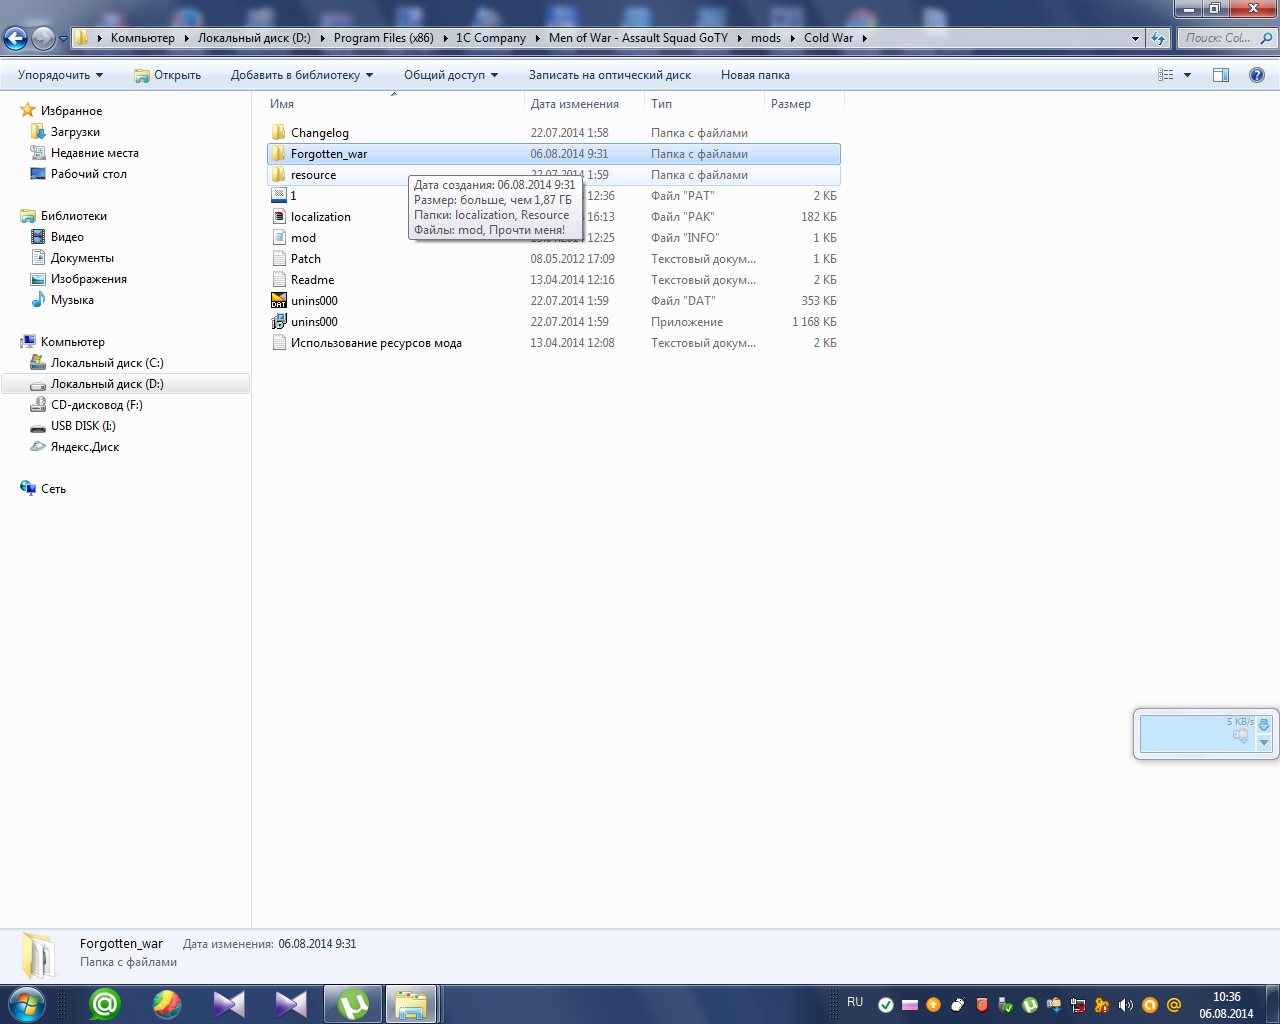Select the resource folder
The width and height of the screenshot is (1280, 1024).
[x=555, y=175]
